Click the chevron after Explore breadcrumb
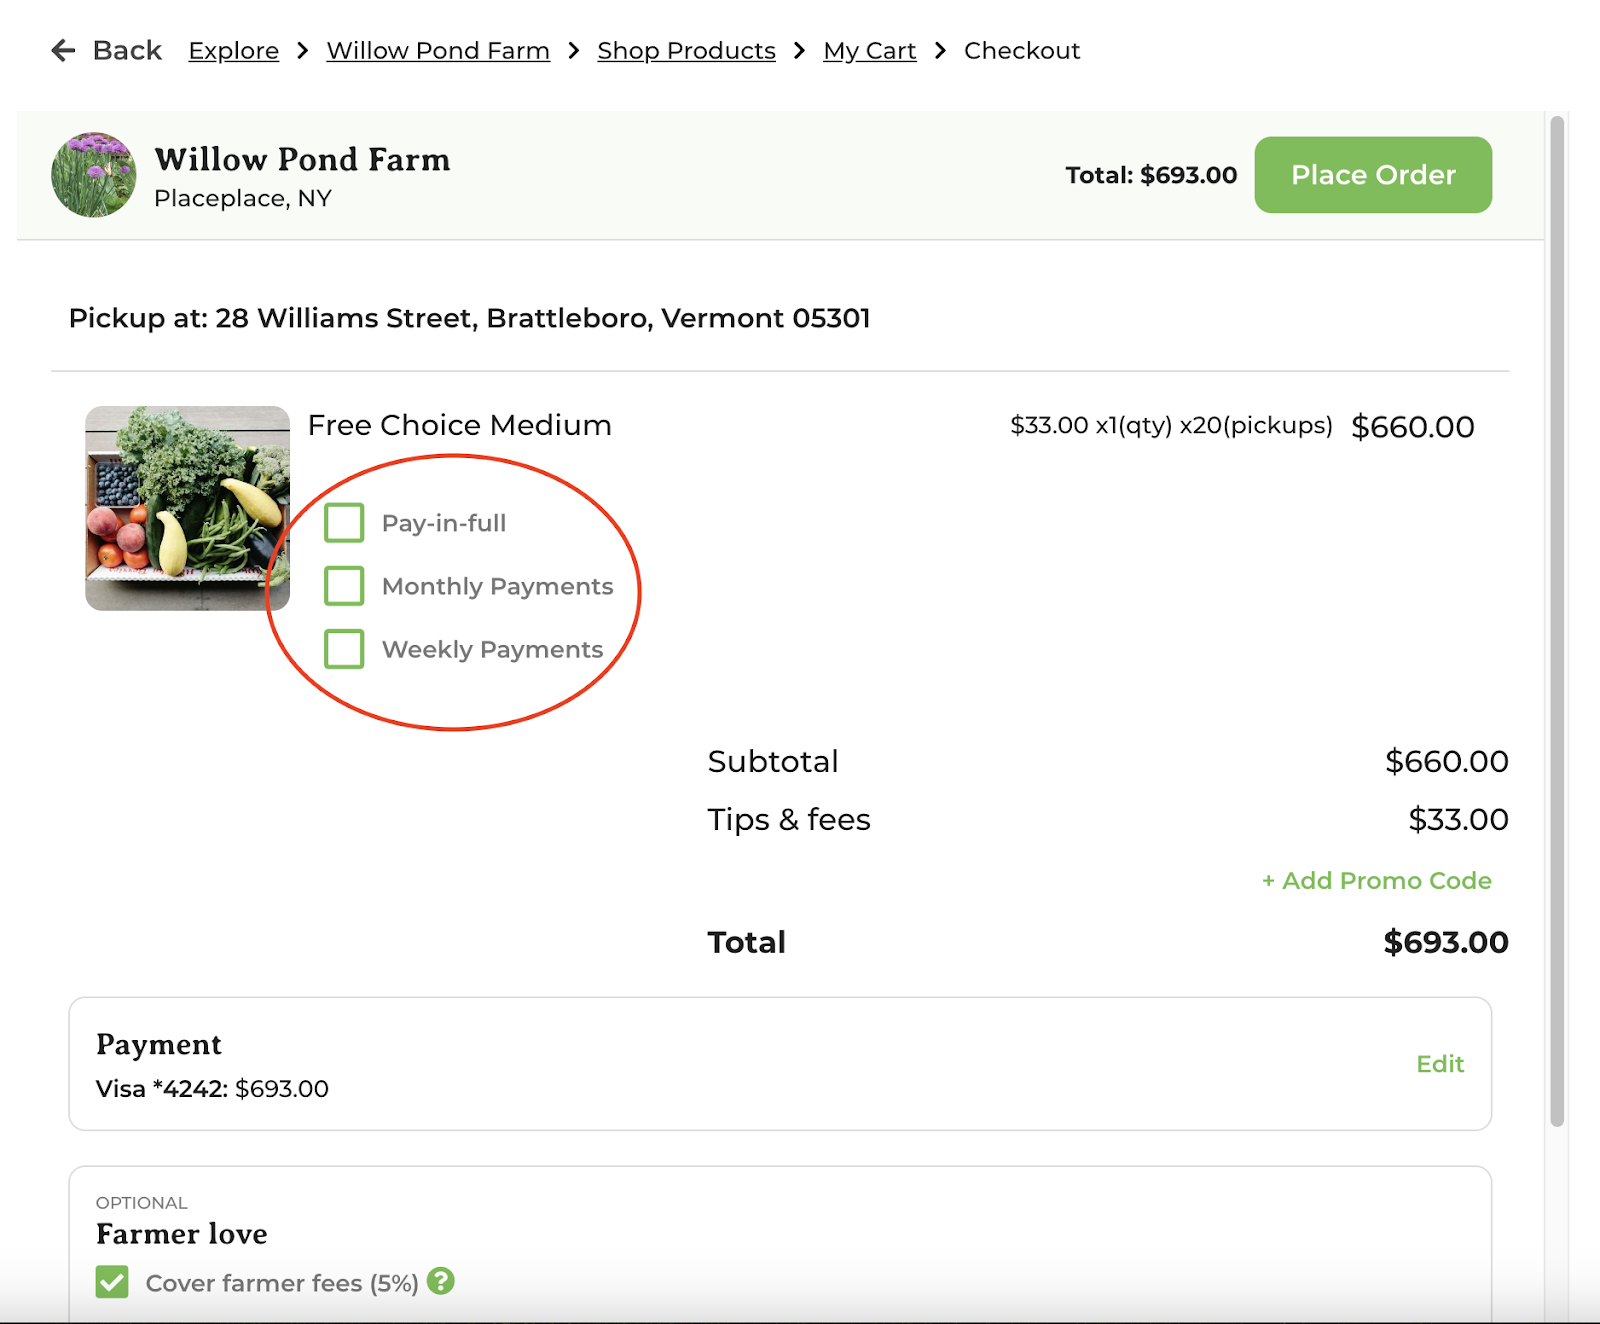Image resolution: width=1600 pixels, height=1324 pixels. [x=303, y=50]
